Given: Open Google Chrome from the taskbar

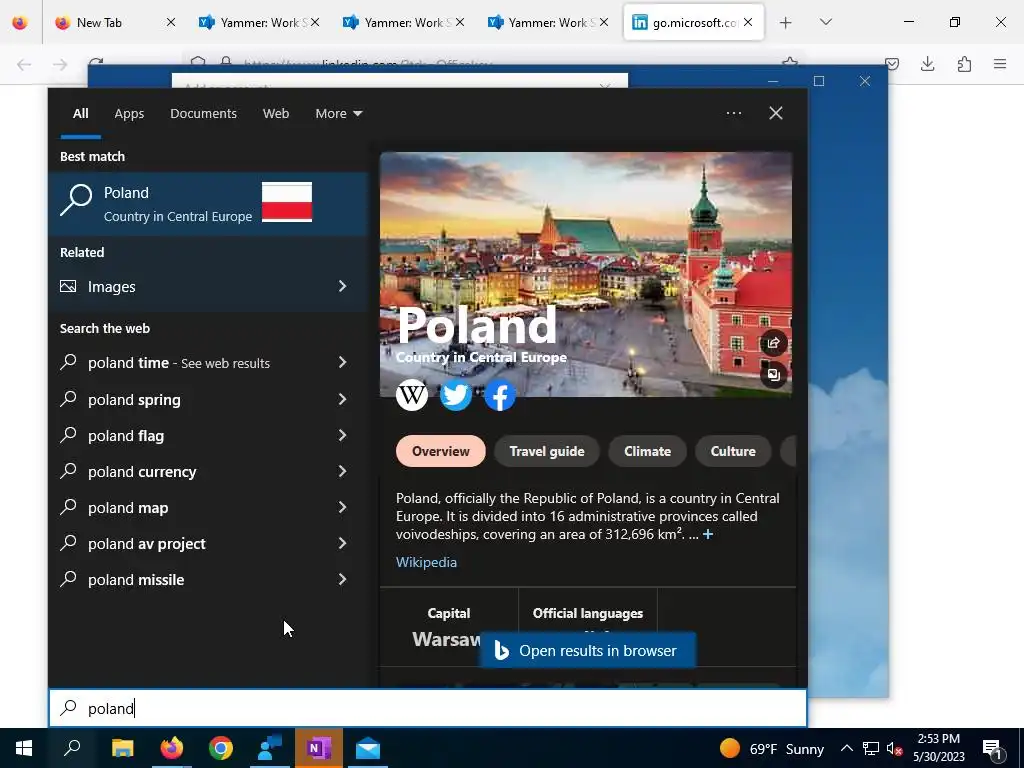Looking at the screenshot, I should tap(221, 748).
